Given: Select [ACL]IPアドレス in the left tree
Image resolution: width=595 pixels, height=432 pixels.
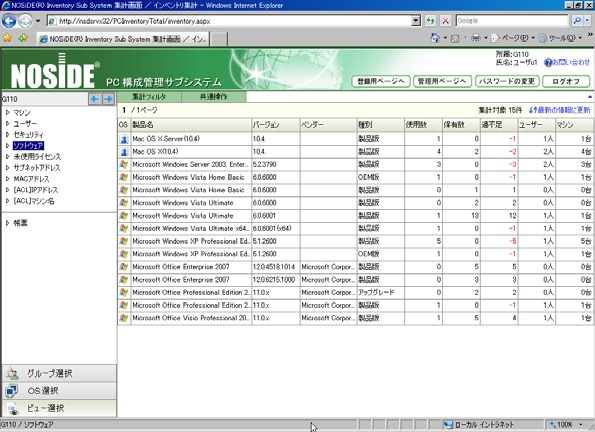Looking at the screenshot, I should pos(36,190).
